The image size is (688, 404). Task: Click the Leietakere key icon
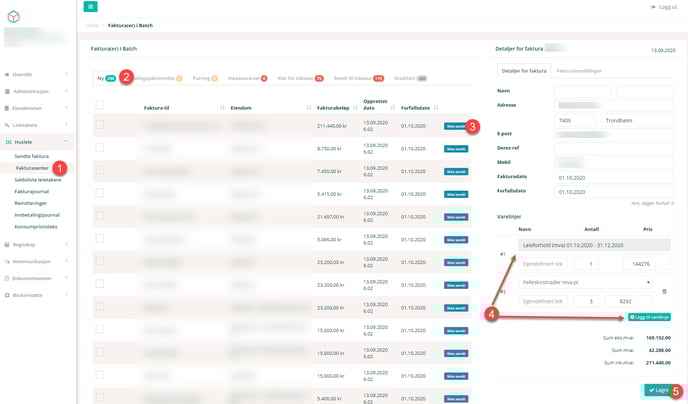(7, 125)
